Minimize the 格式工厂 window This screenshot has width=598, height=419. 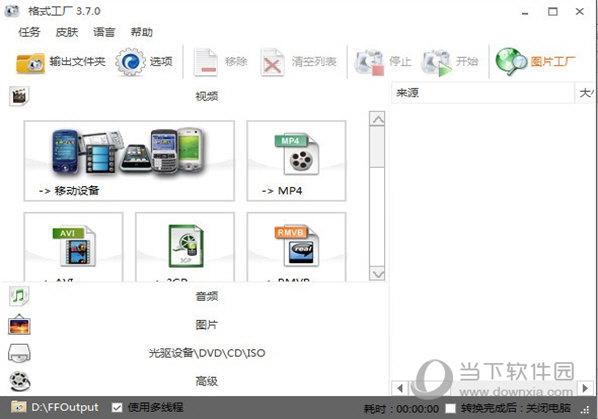point(525,12)
